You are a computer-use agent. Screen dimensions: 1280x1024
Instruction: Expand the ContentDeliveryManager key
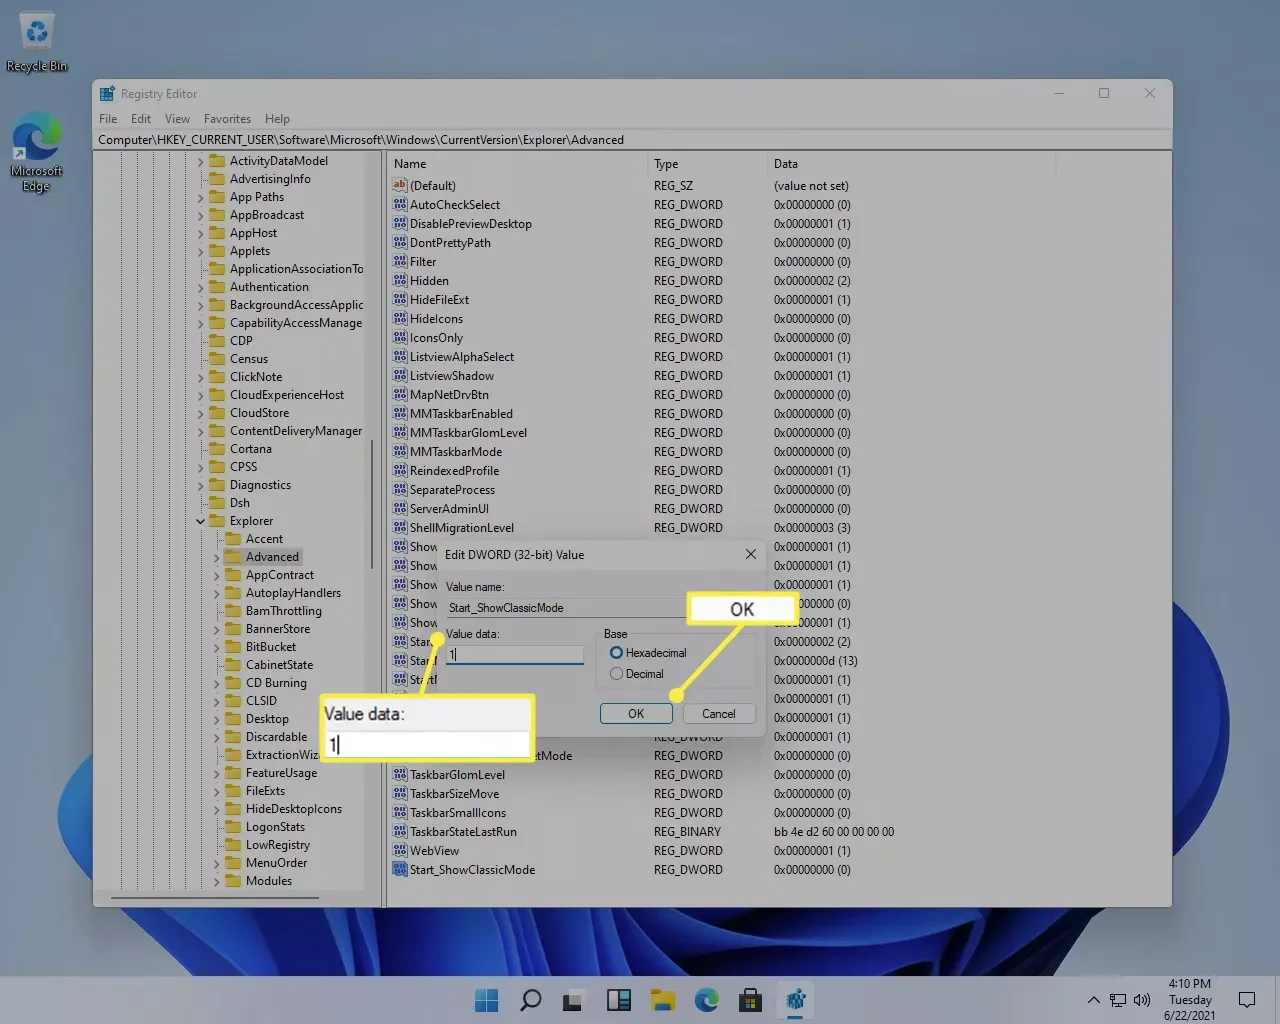point(201,431)
